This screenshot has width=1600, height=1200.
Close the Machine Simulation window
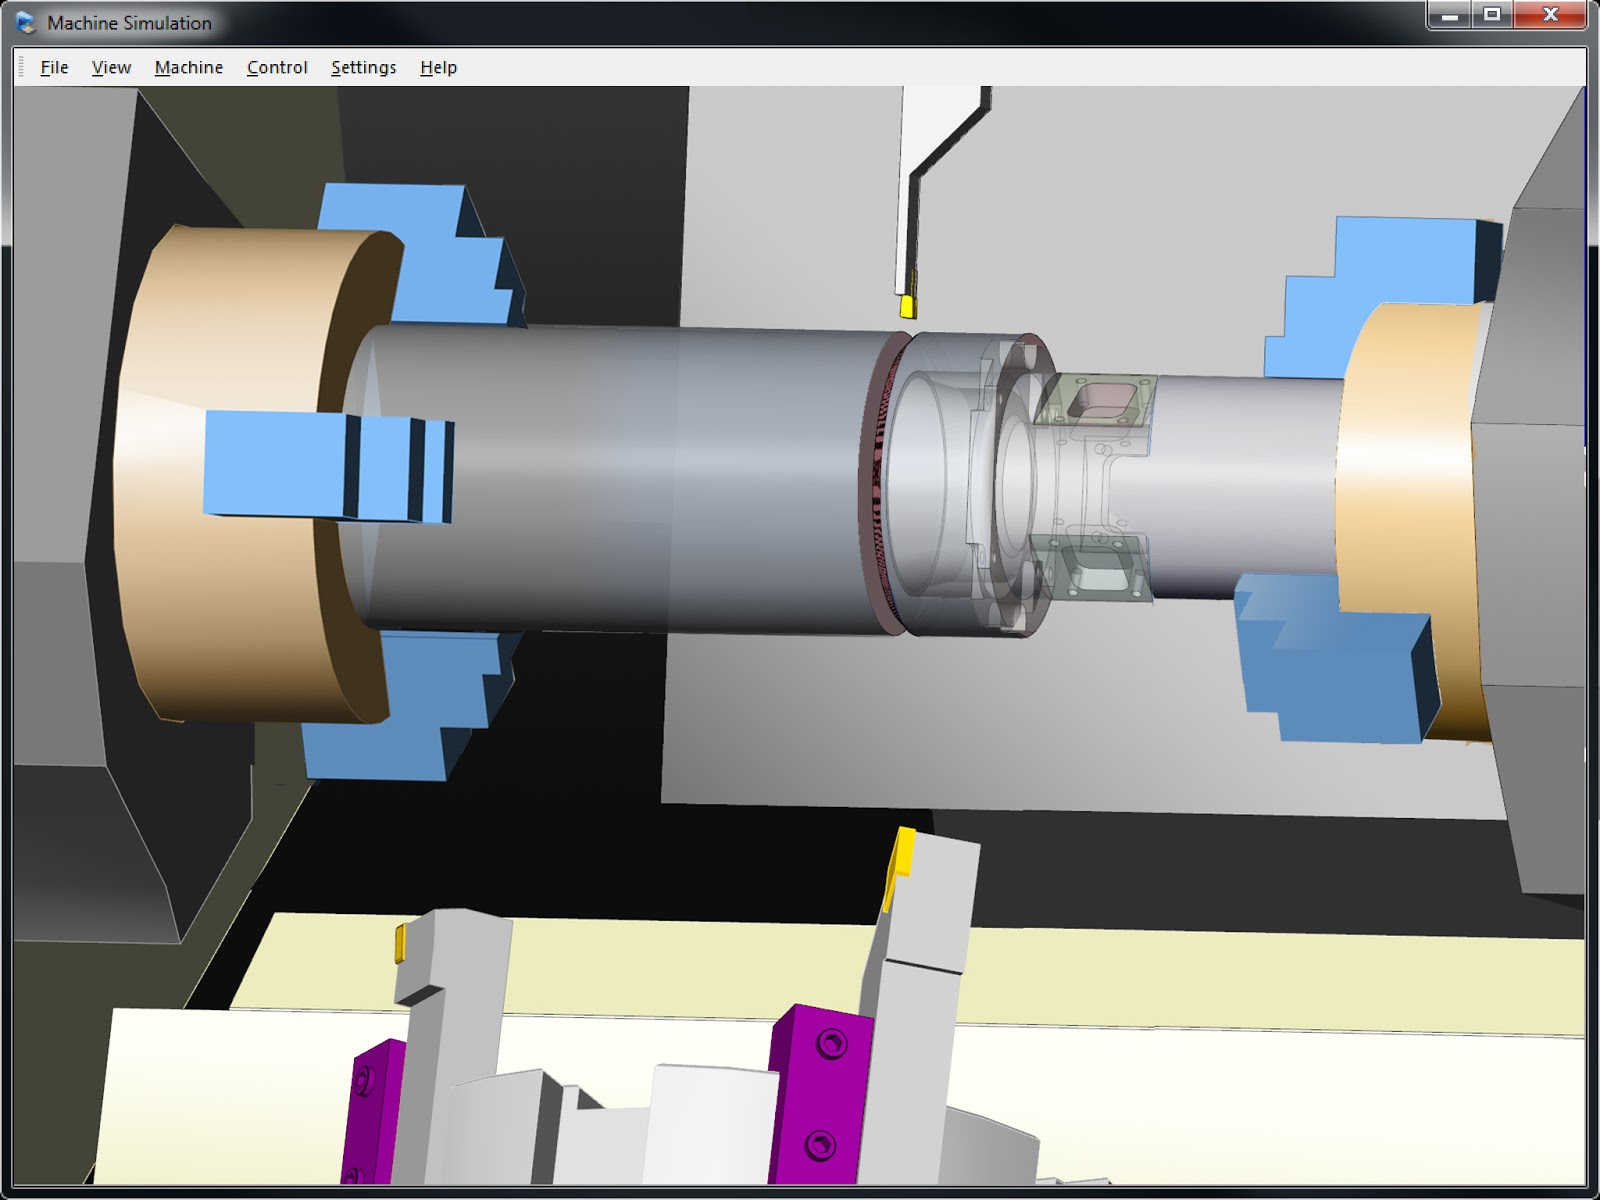point(1549,15)
